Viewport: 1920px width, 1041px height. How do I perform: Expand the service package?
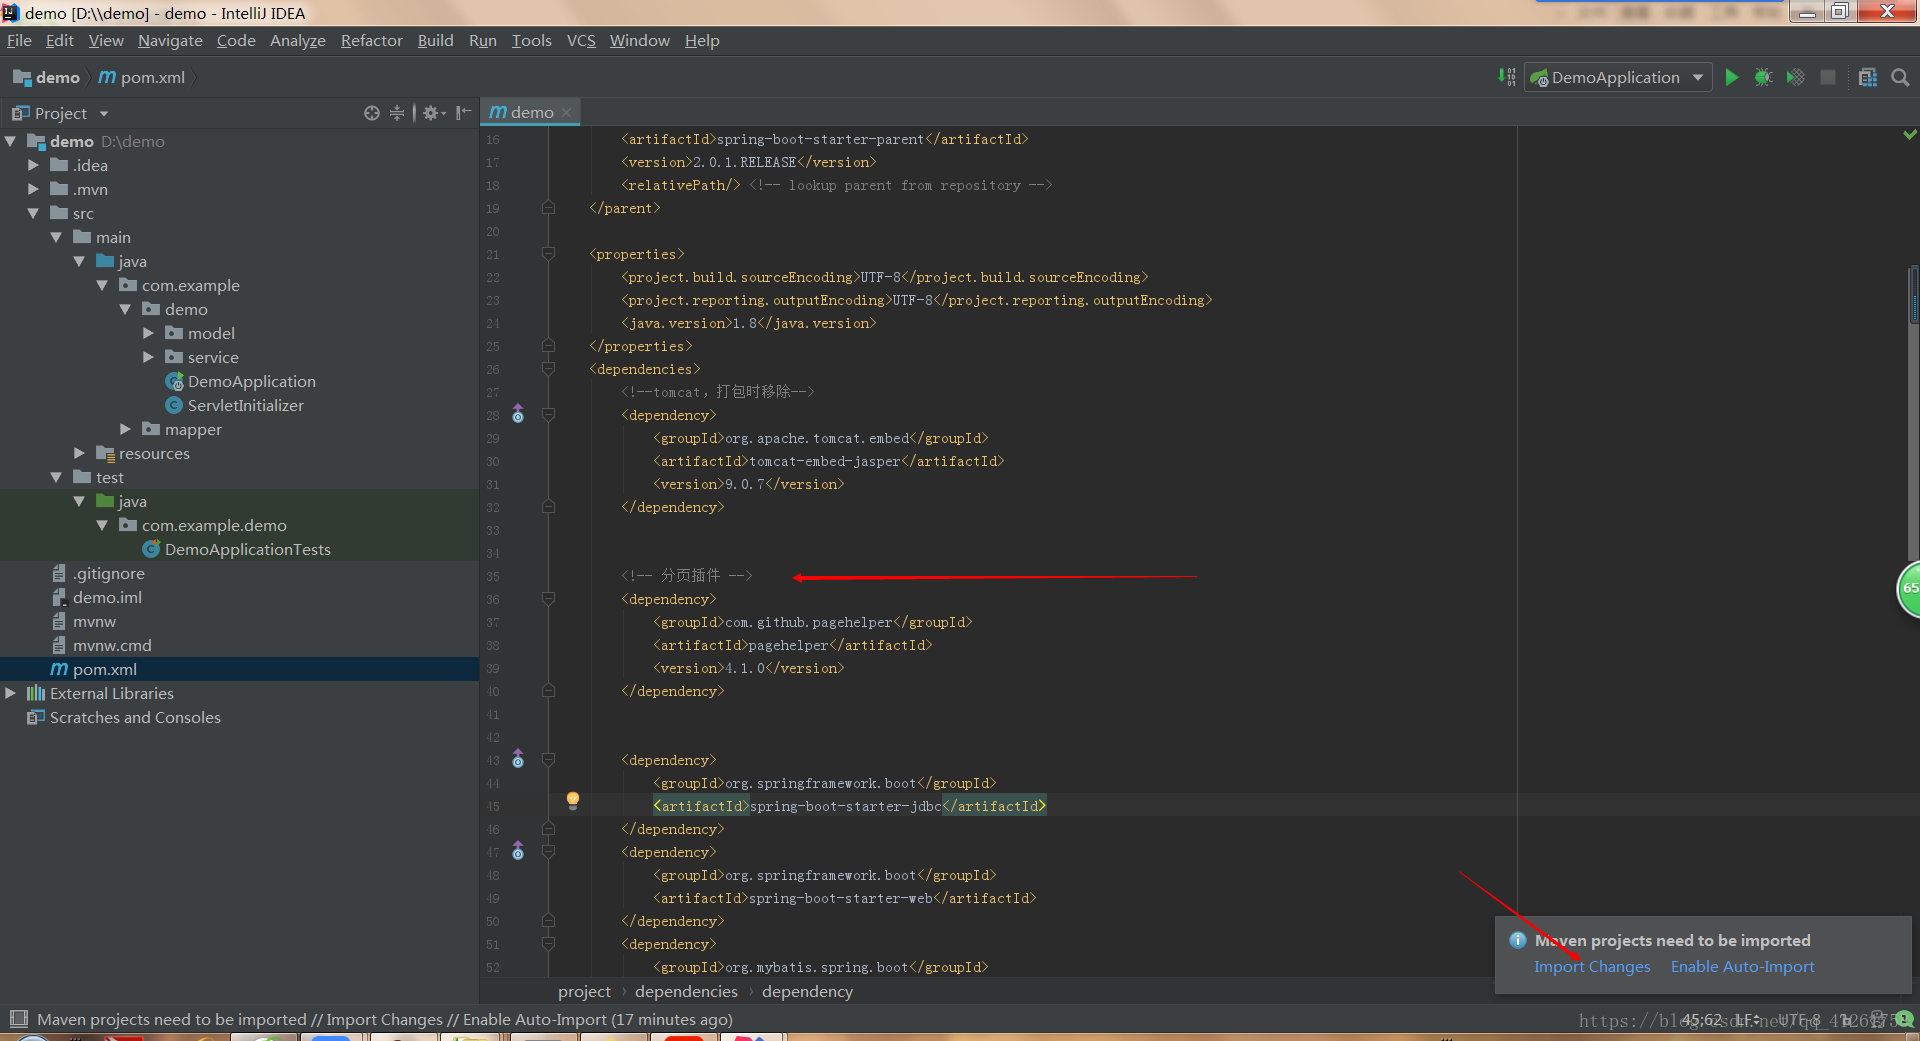pyautogui.click(x=148, y=357)
